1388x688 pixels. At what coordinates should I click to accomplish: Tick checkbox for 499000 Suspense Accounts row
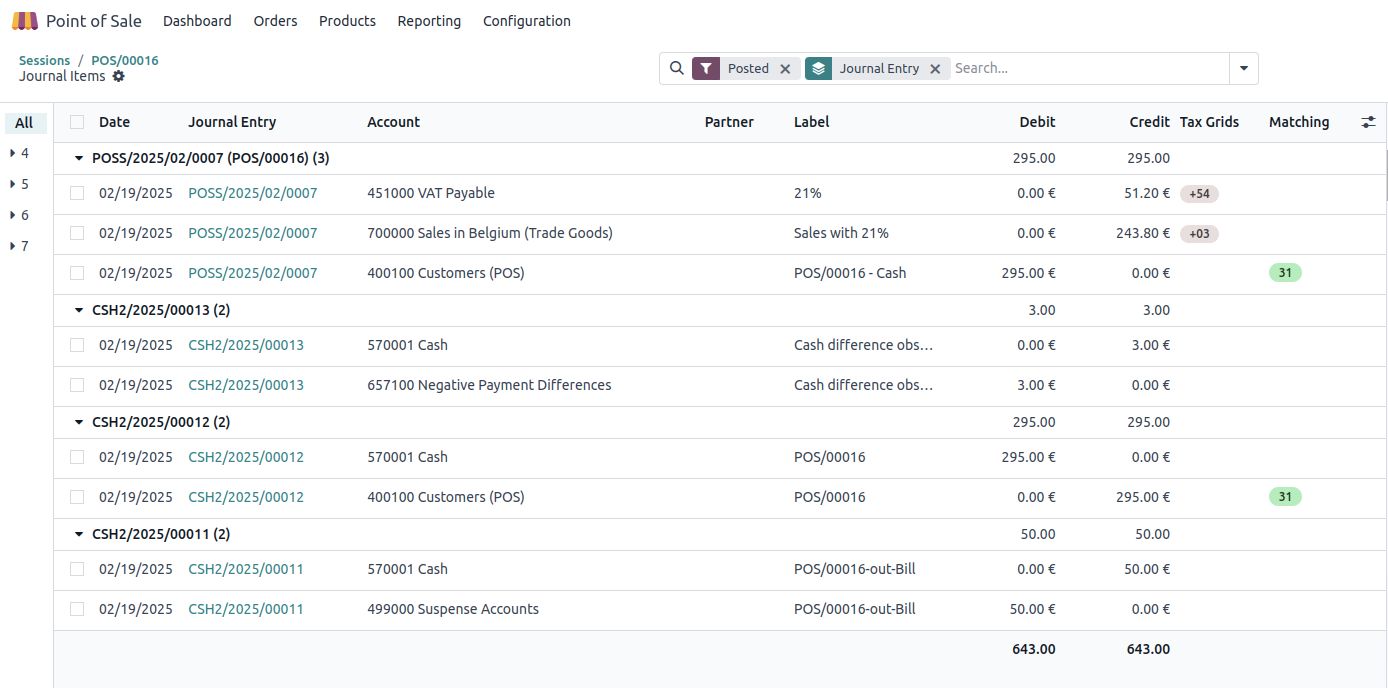(77, 609)
